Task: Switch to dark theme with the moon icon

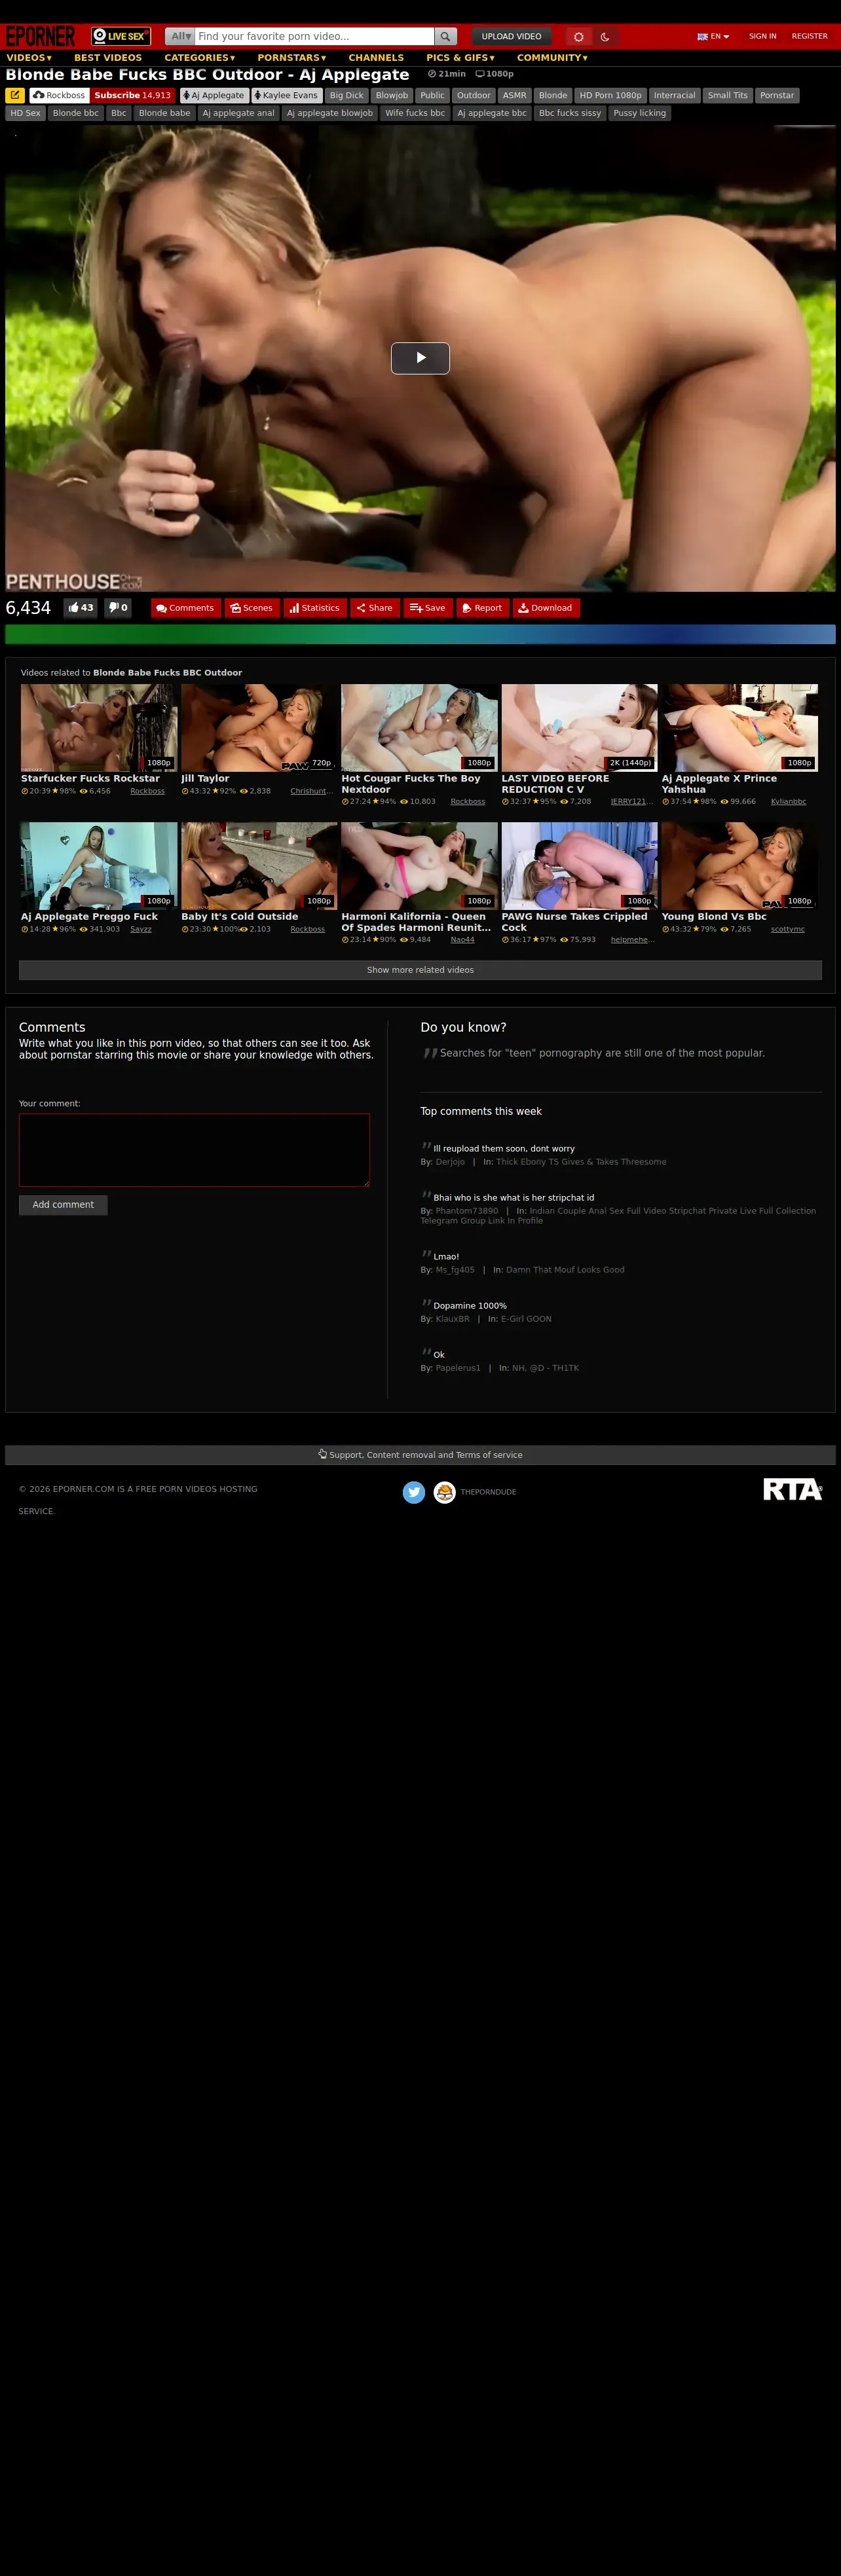Action: coord(605,36)
